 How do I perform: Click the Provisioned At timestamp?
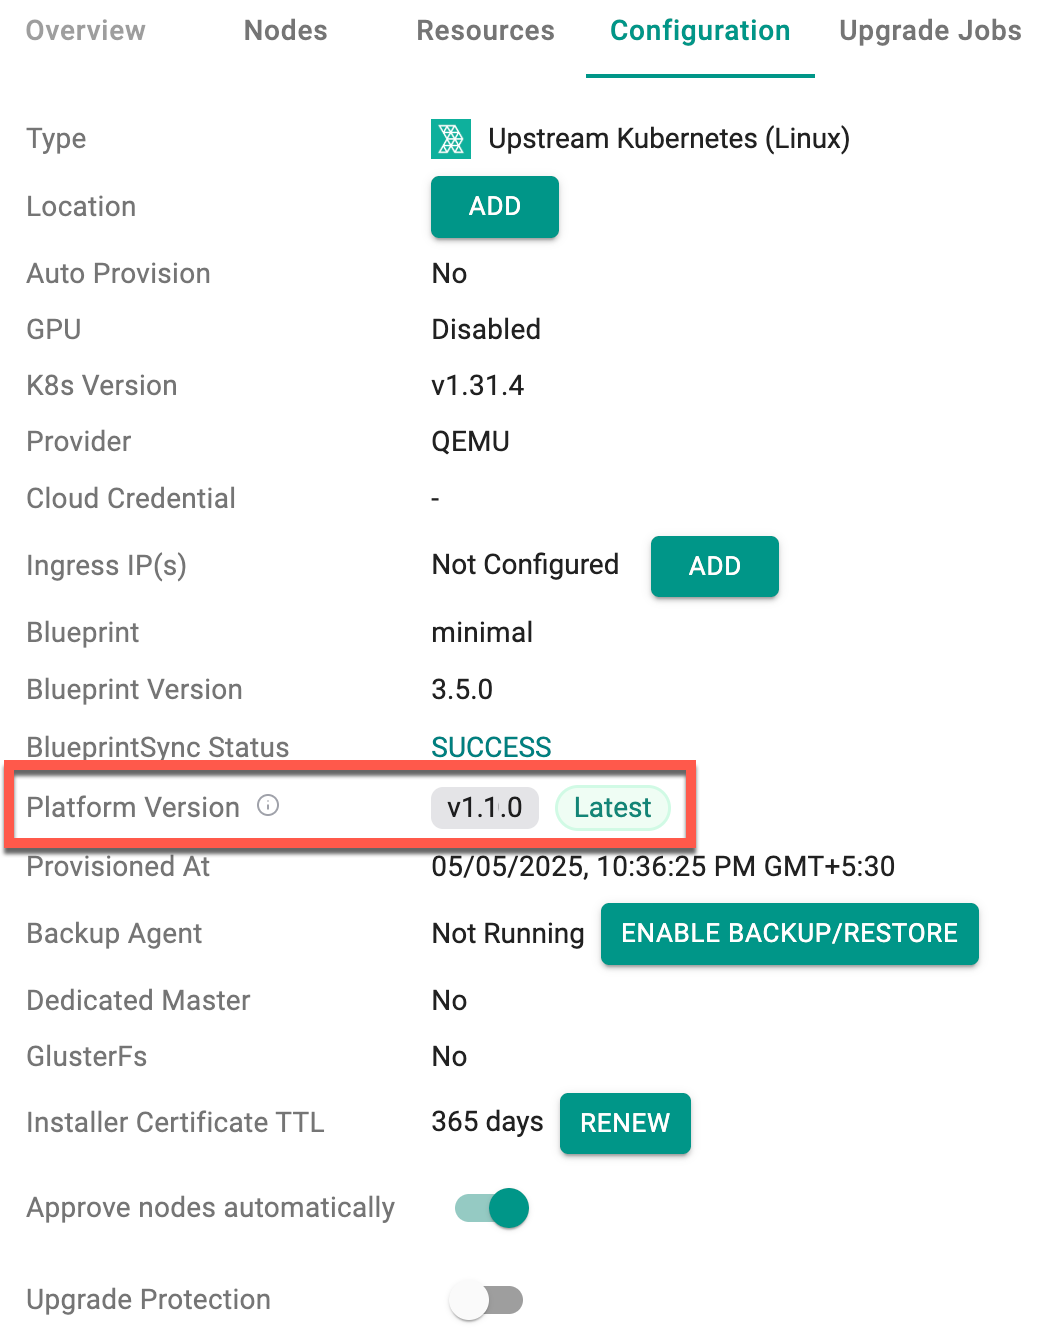(x=662, y=867)
